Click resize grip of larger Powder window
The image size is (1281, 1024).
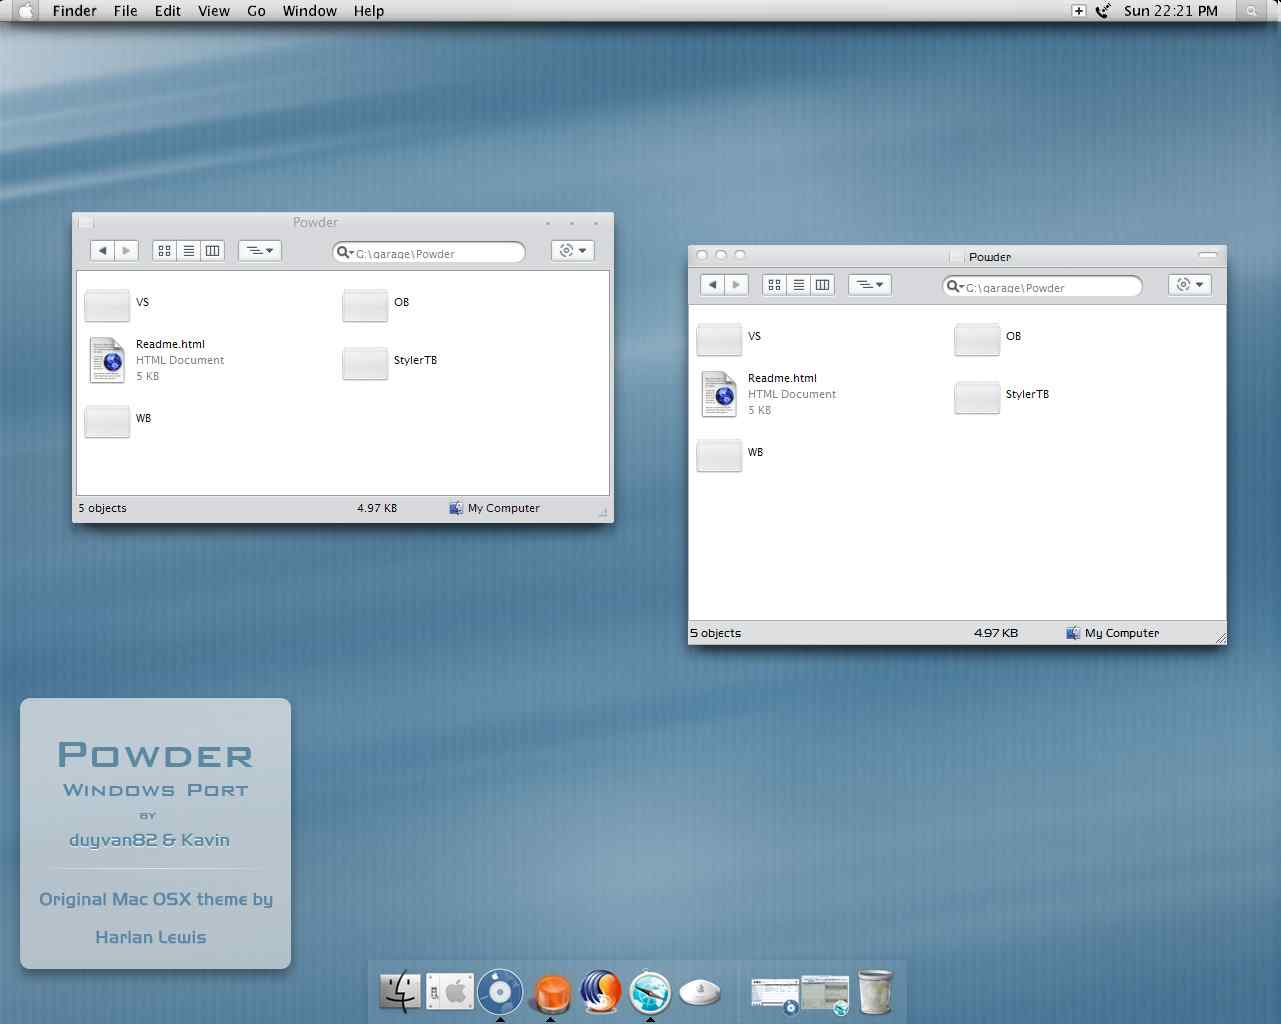click(x=1220, y=637)
